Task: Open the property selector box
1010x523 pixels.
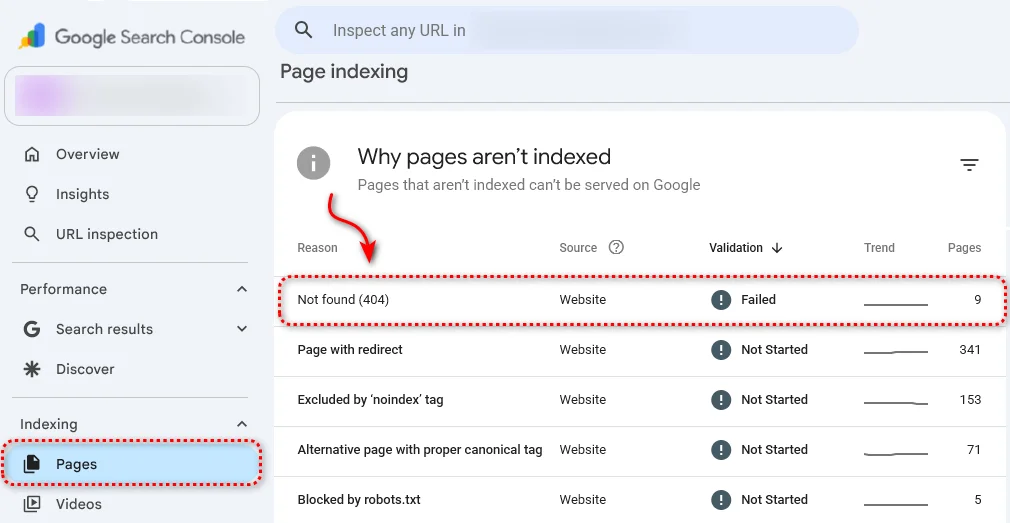Action: [132, 95]
